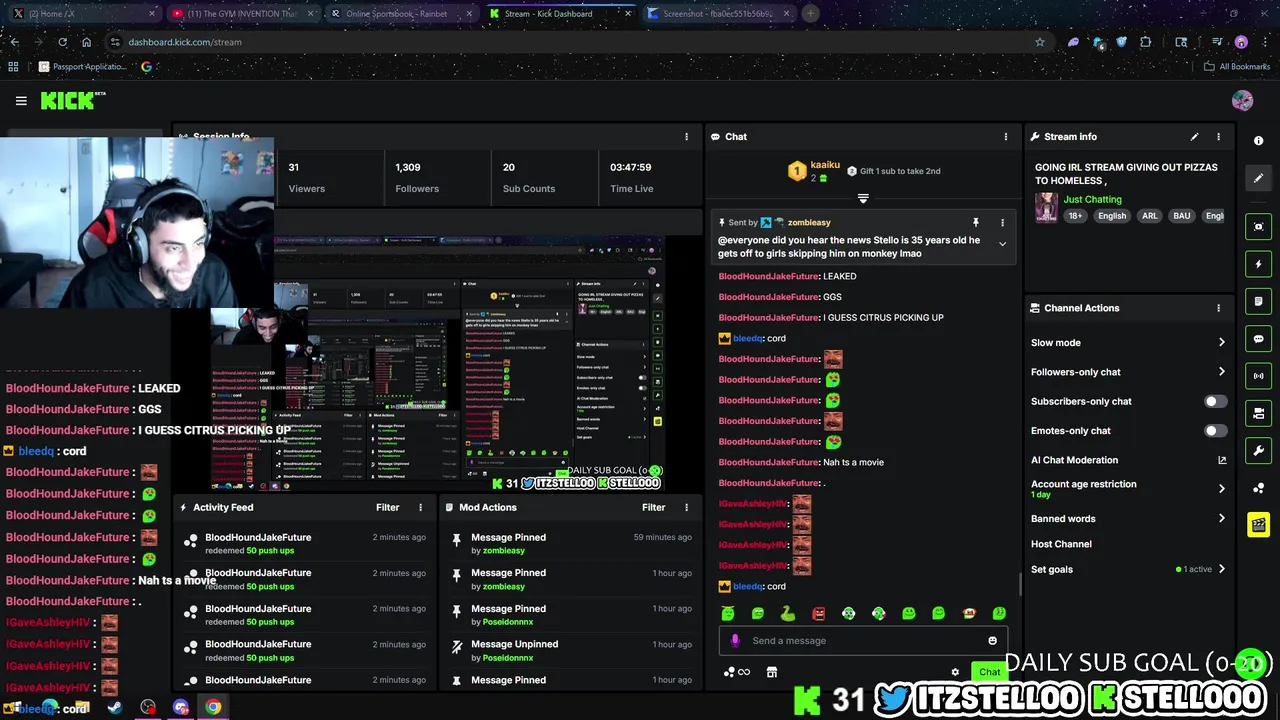Open All Bookmarks folder

pyautogui.click(x=1236, y=67)
